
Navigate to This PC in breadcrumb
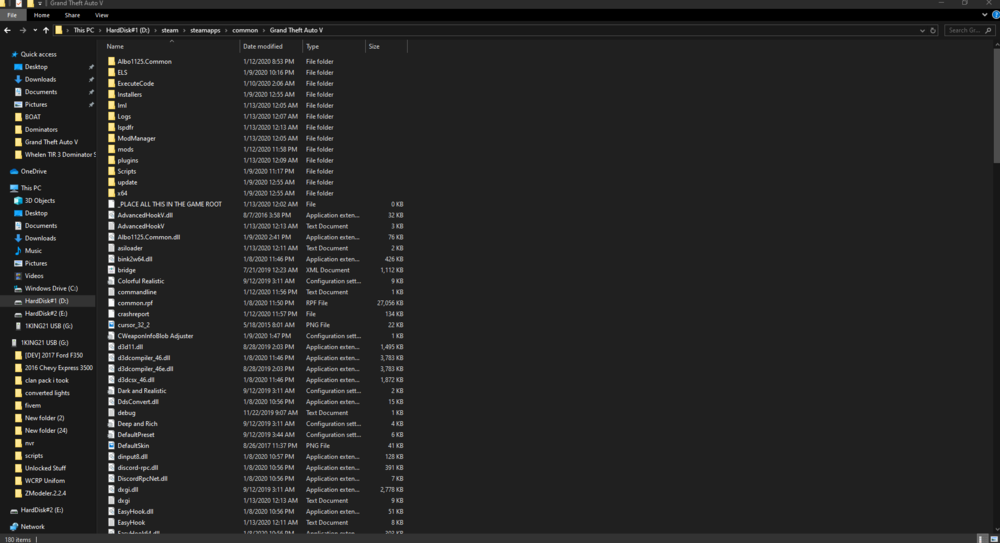pos(84,30)
